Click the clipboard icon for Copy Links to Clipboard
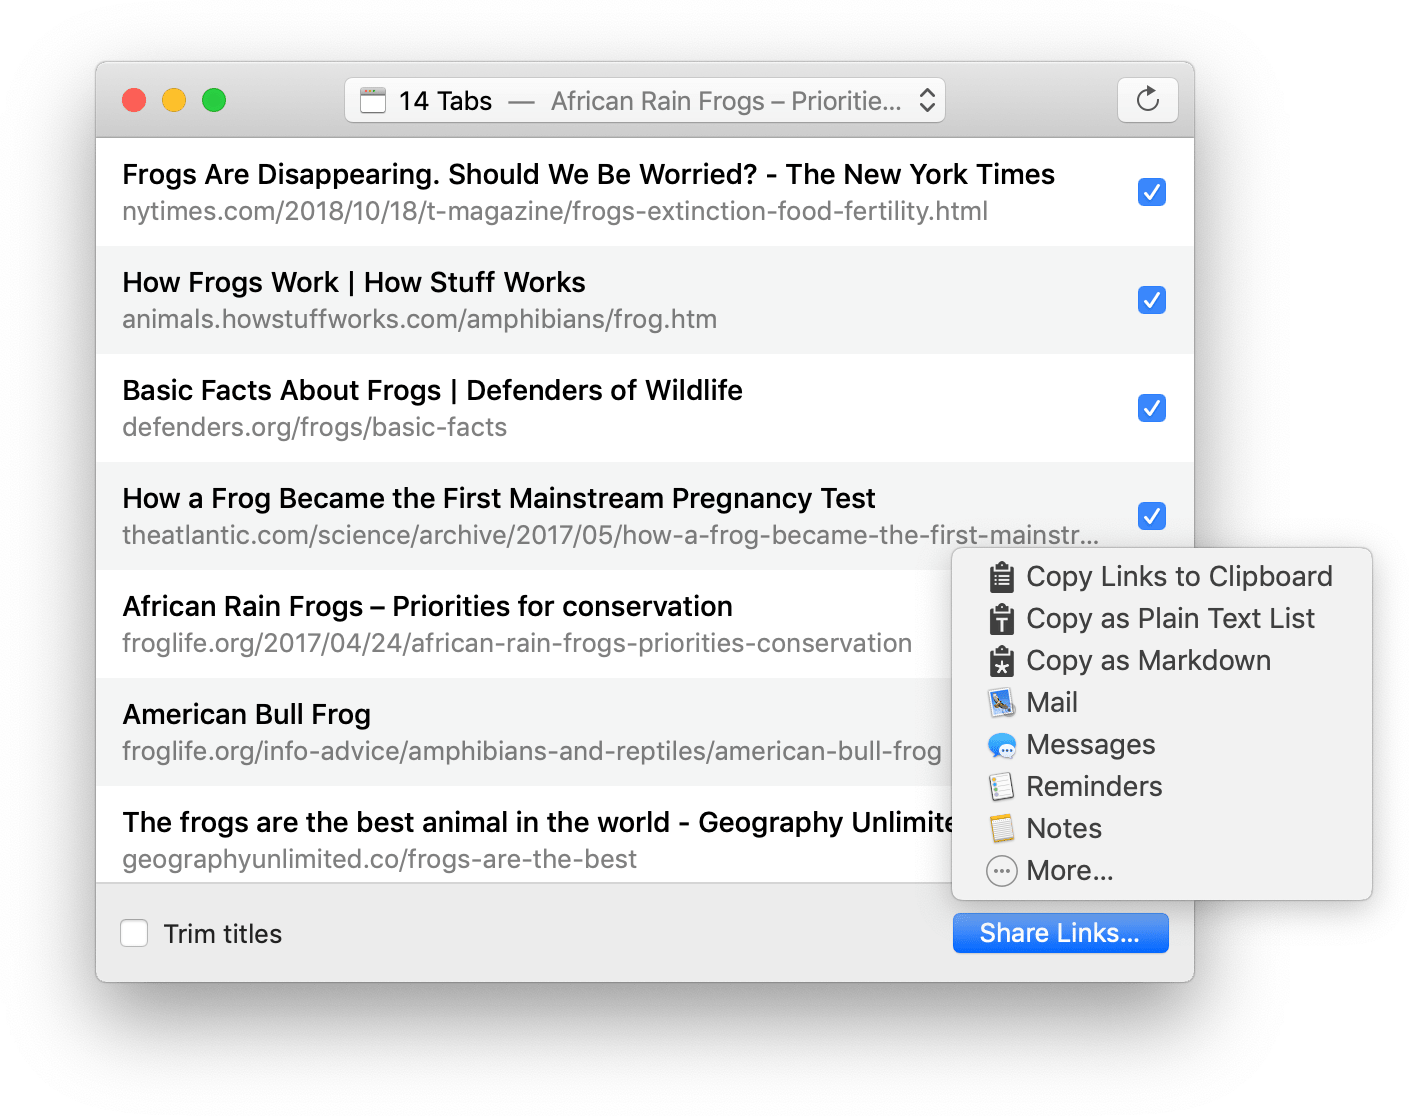 click(1001, 577)
